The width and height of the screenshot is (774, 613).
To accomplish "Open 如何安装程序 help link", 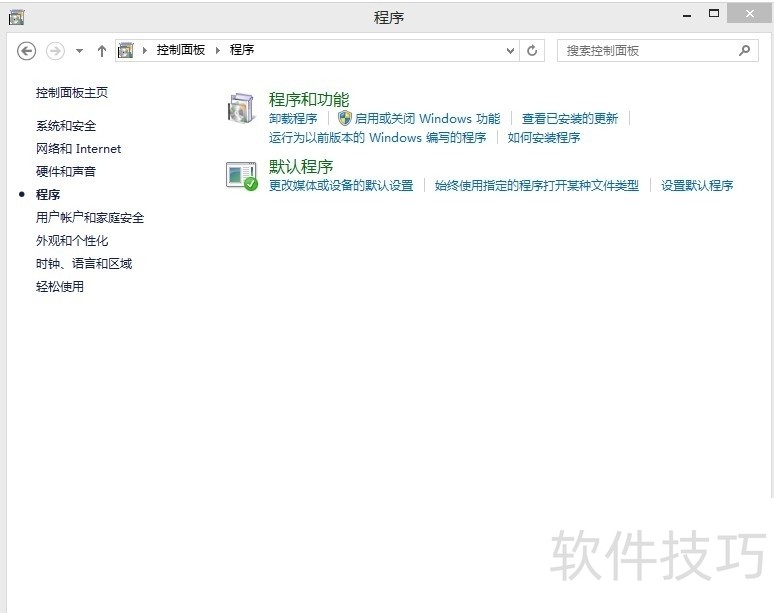I will [544, 137].
